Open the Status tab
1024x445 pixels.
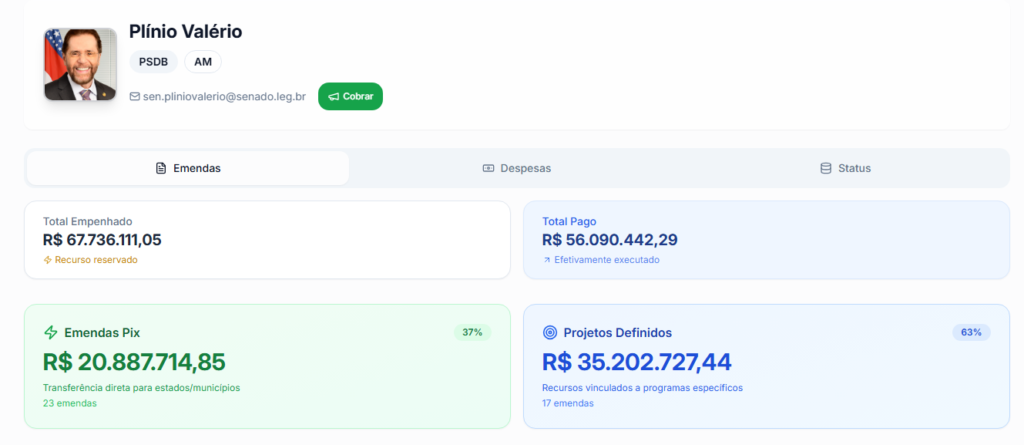coord(846,168)
